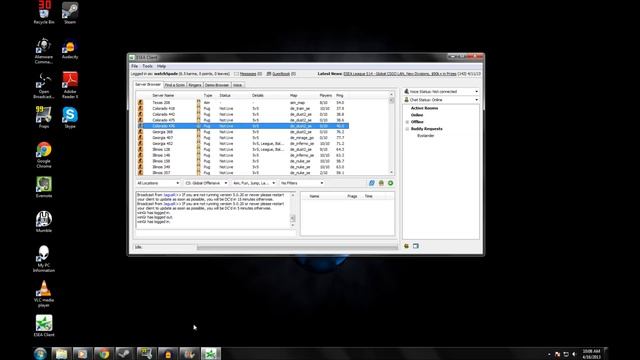Open the Latest News ESEA League link

click(400, 74)
